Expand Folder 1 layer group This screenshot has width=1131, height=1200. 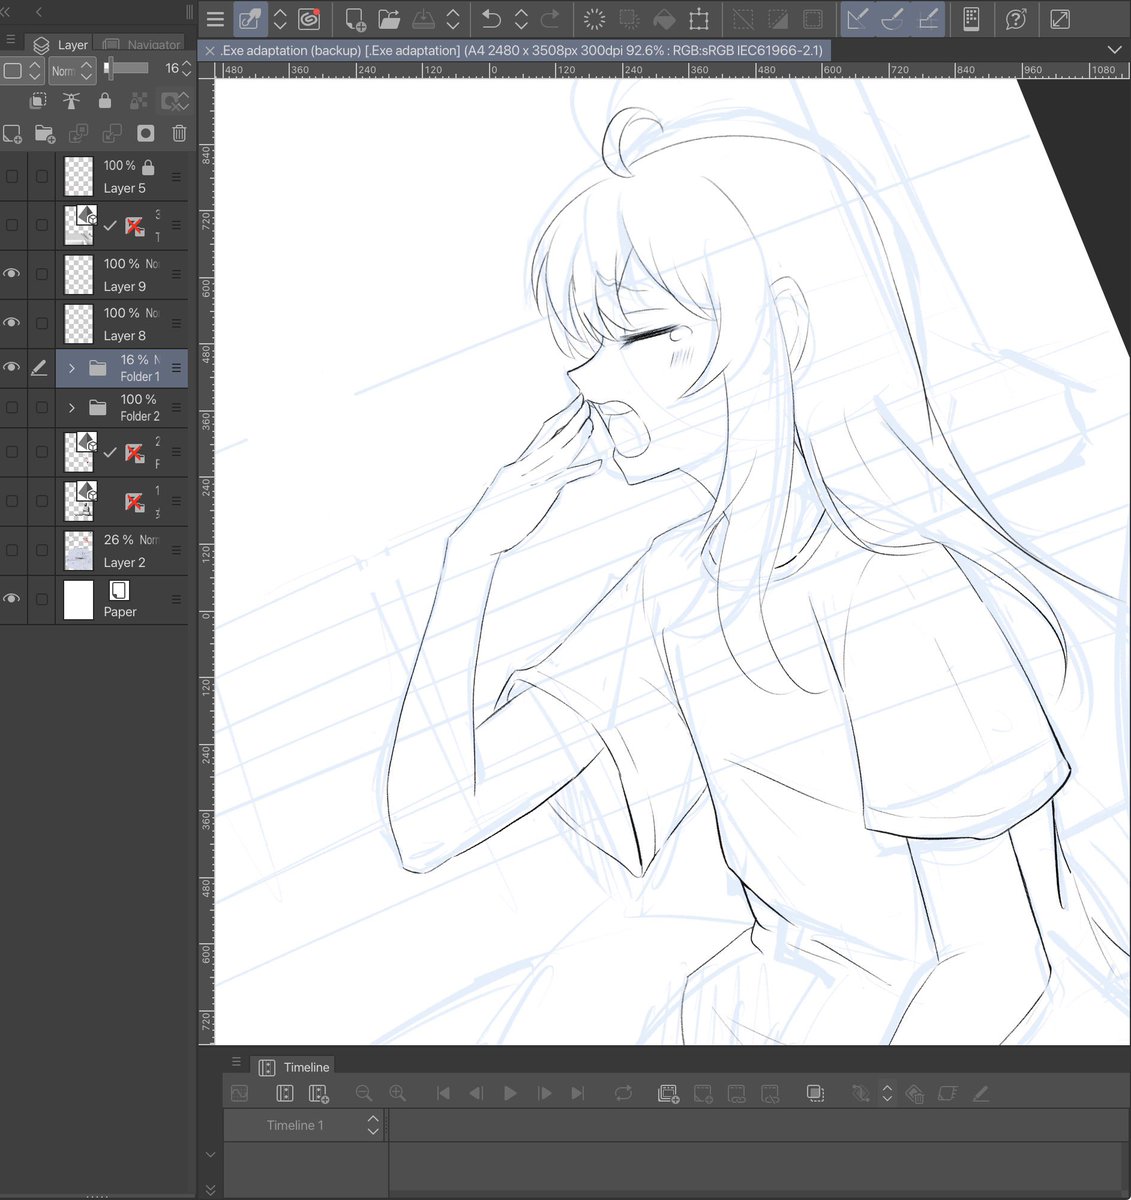[72, 368]
